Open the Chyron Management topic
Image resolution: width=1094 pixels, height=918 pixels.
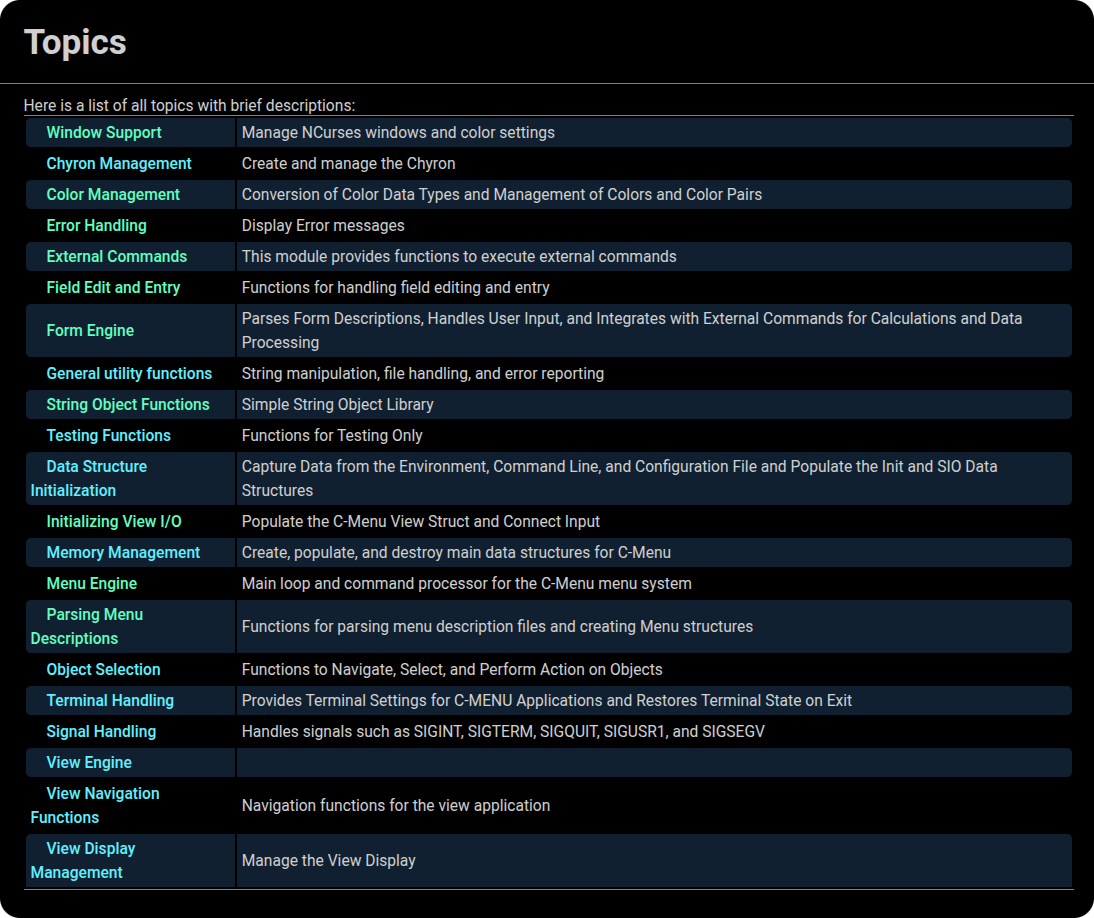[x=119, y=163]
